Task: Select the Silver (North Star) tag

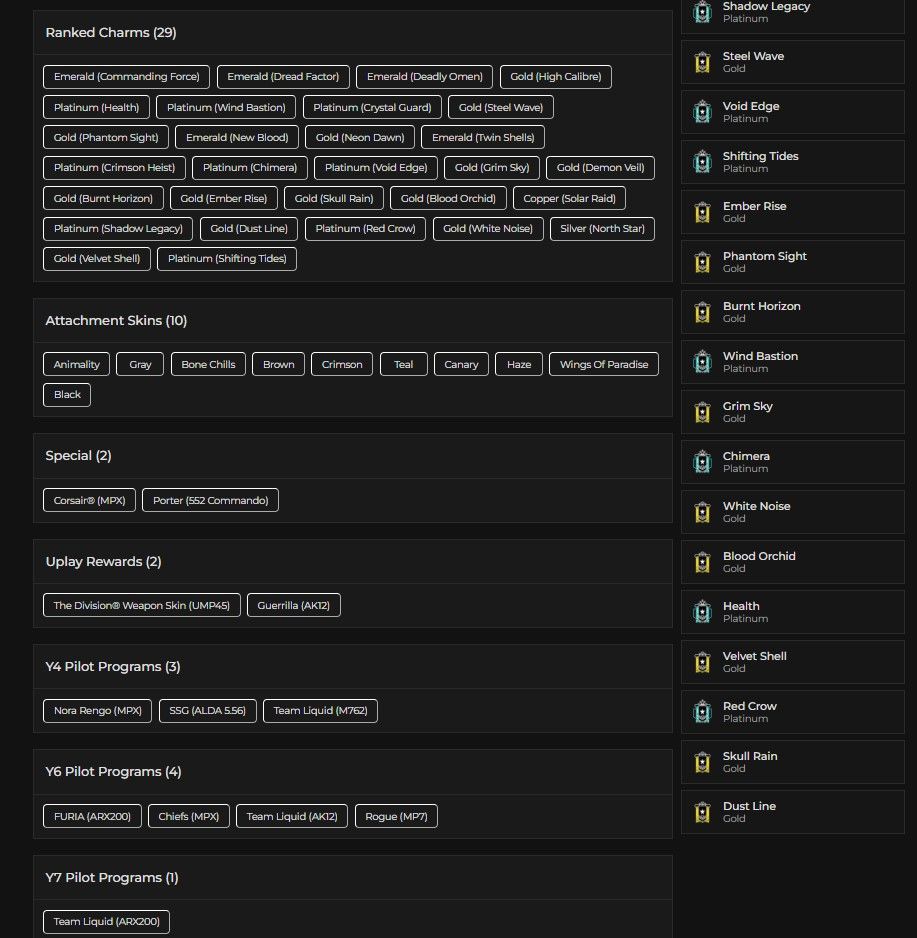Action: (x=602, y=229)
